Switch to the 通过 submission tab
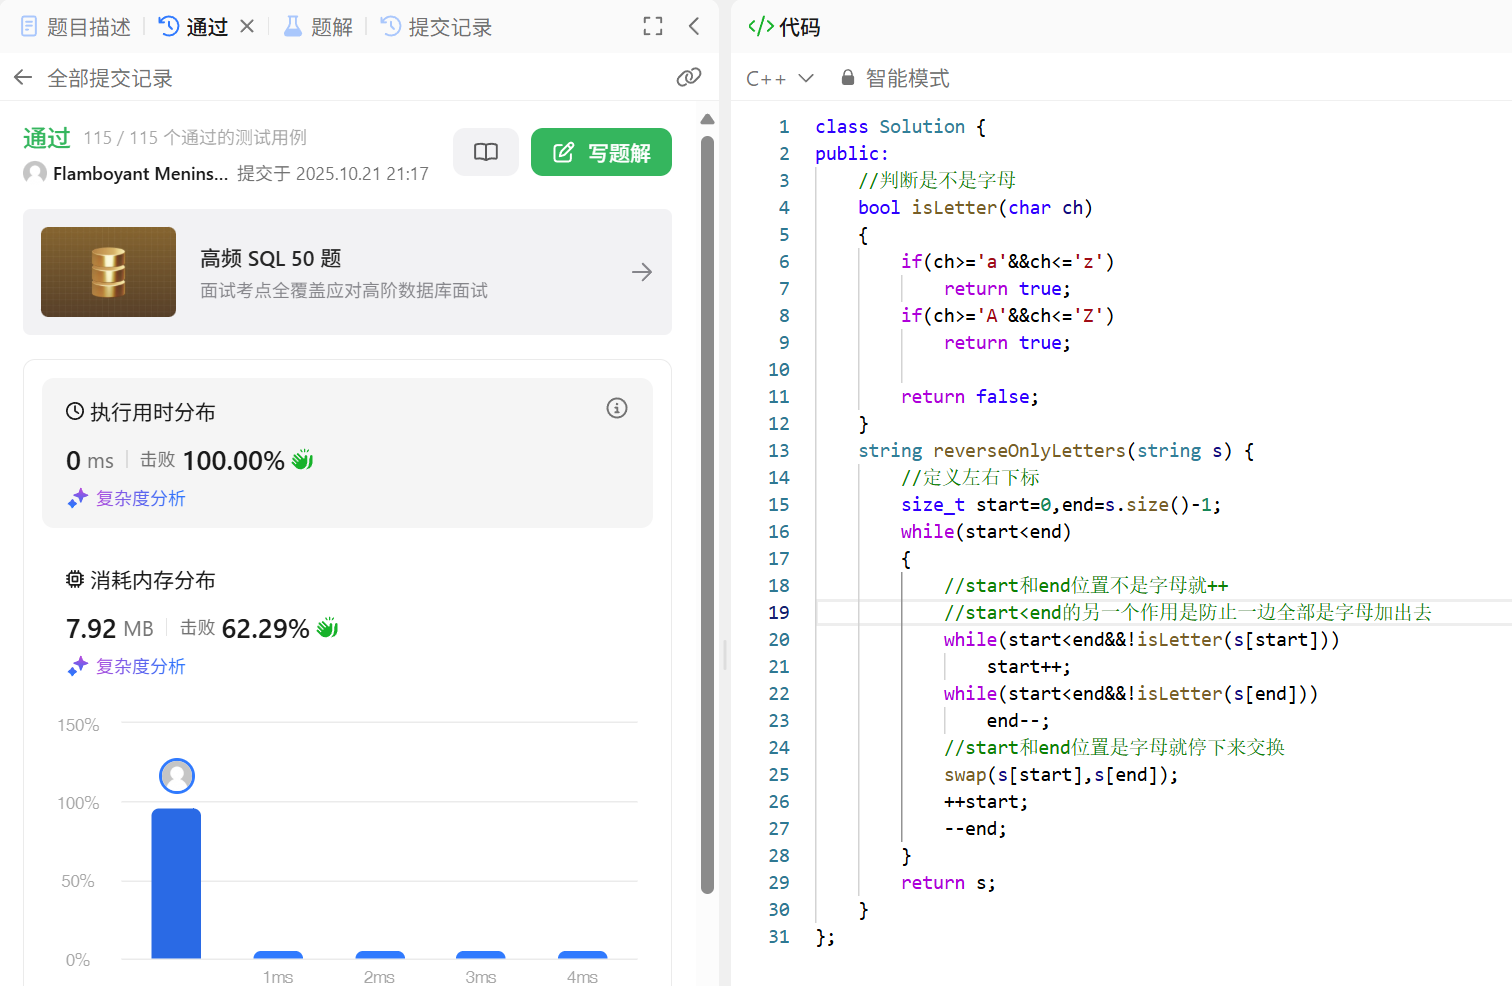1512x986 pixels. coord(194,27)
